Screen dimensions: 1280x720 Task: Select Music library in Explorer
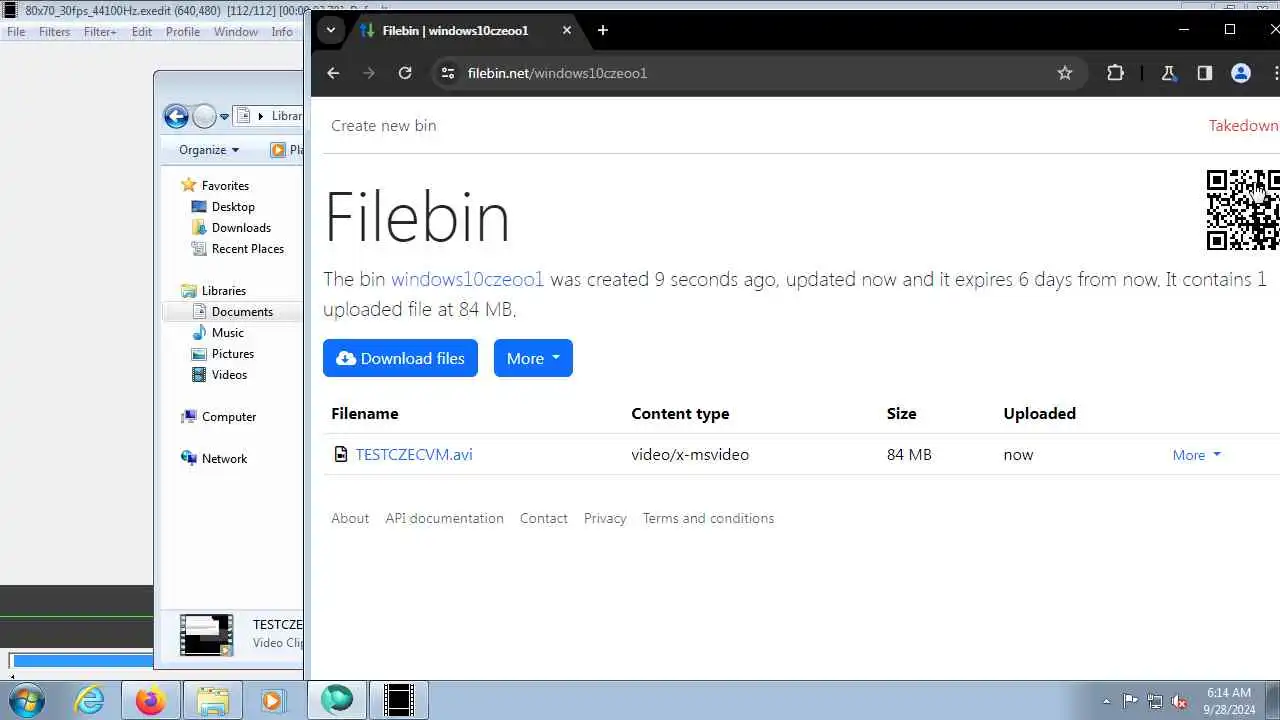pyautogui.click(x=227, y=333)
